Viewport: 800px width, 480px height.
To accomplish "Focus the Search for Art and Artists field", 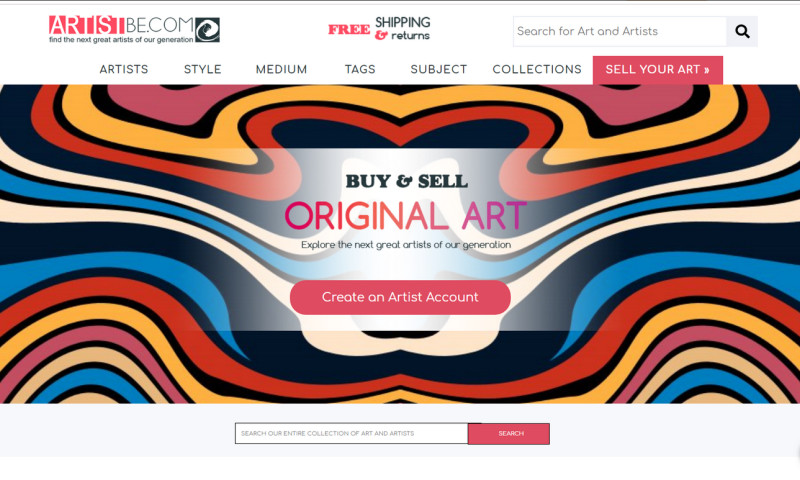I will [620, 32].
